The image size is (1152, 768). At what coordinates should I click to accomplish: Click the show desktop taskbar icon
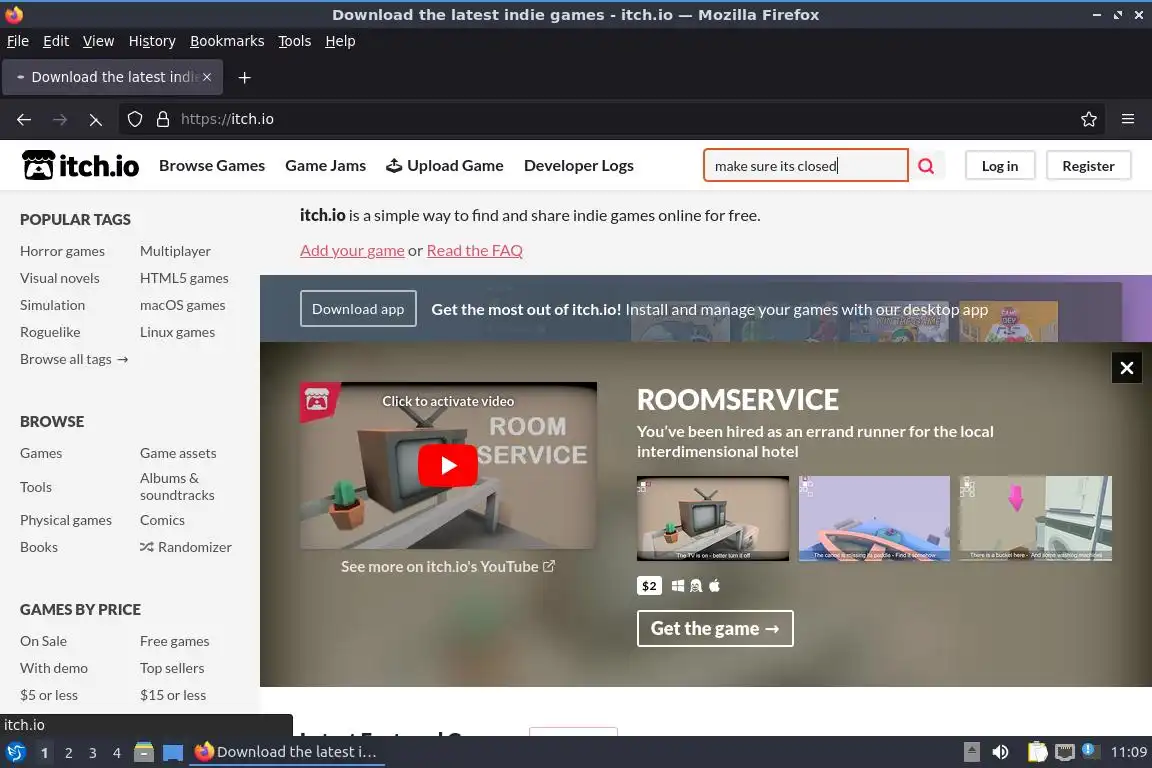click(x=173, y=752)
